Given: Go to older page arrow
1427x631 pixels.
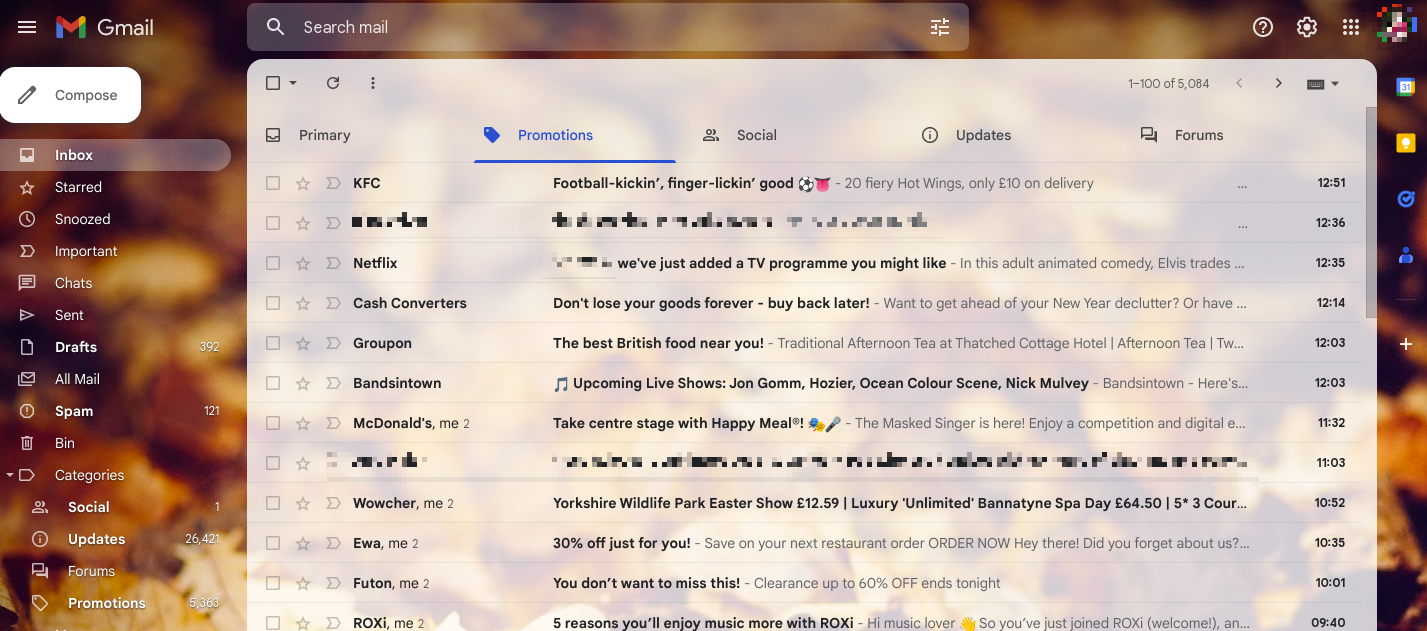Looking at the screenshot, I should (1278, 83).
